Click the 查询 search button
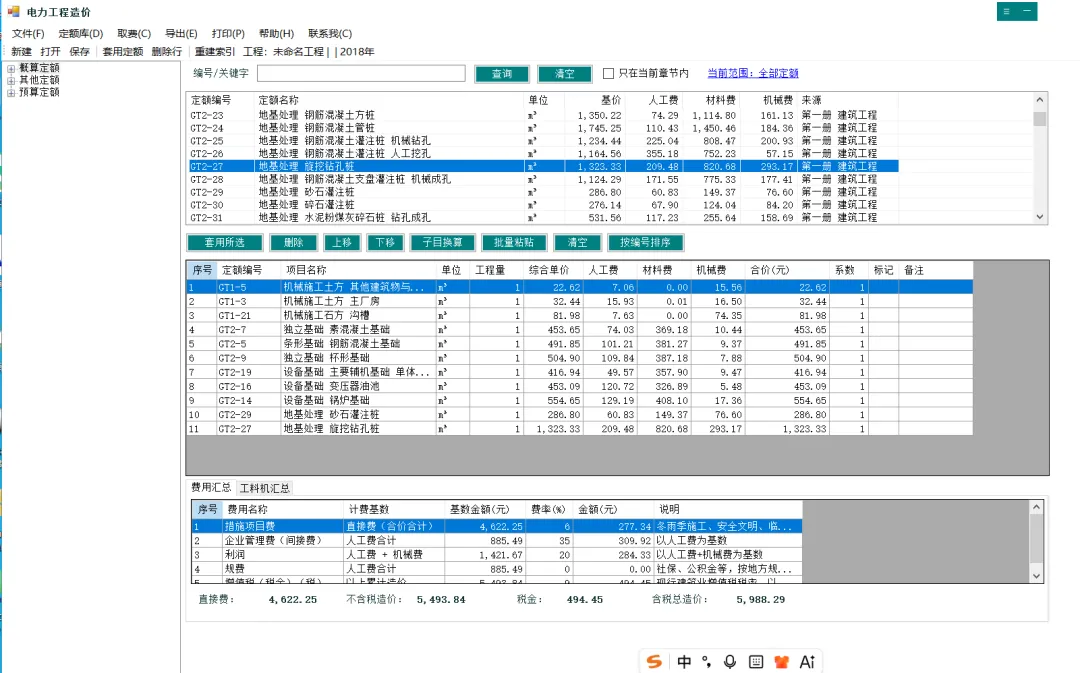Screen dimensions: 1080x673 tap(502, 74)
